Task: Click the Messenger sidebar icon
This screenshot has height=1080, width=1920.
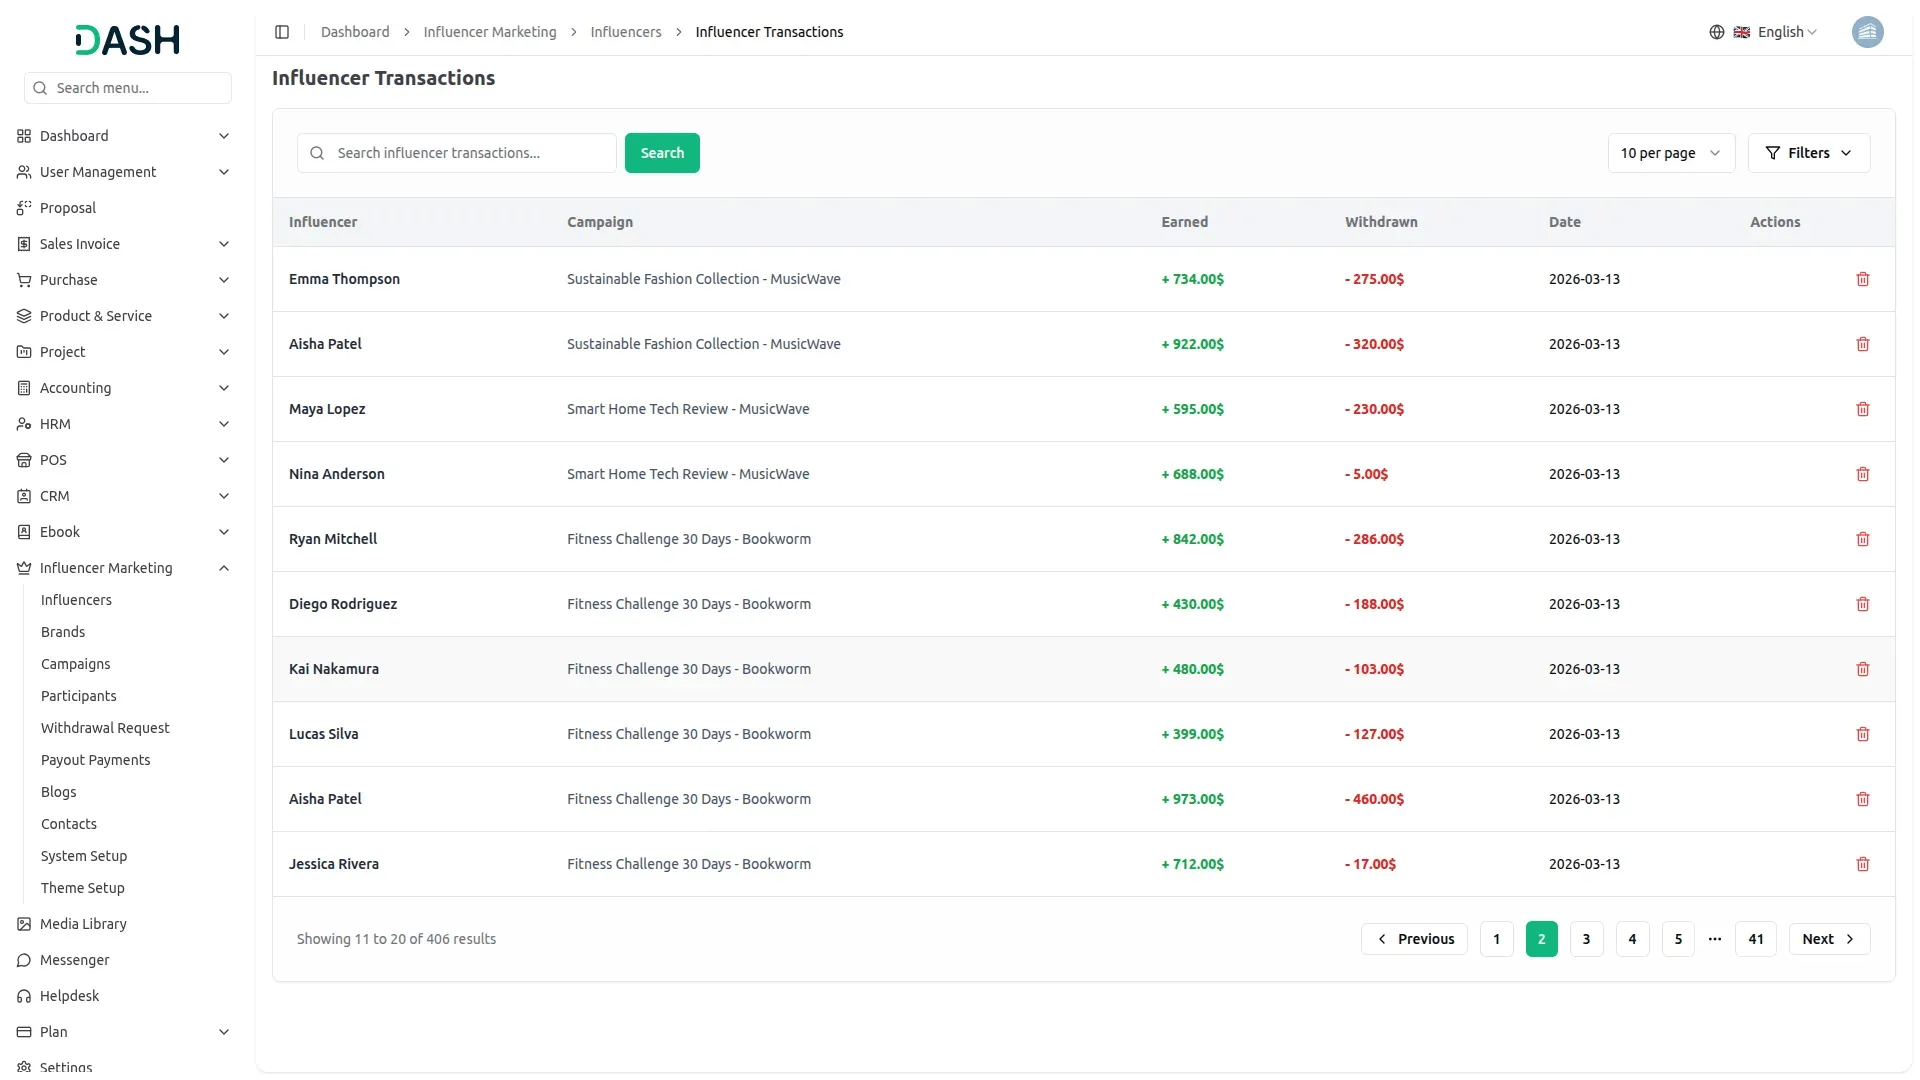Action: point(24,960)
